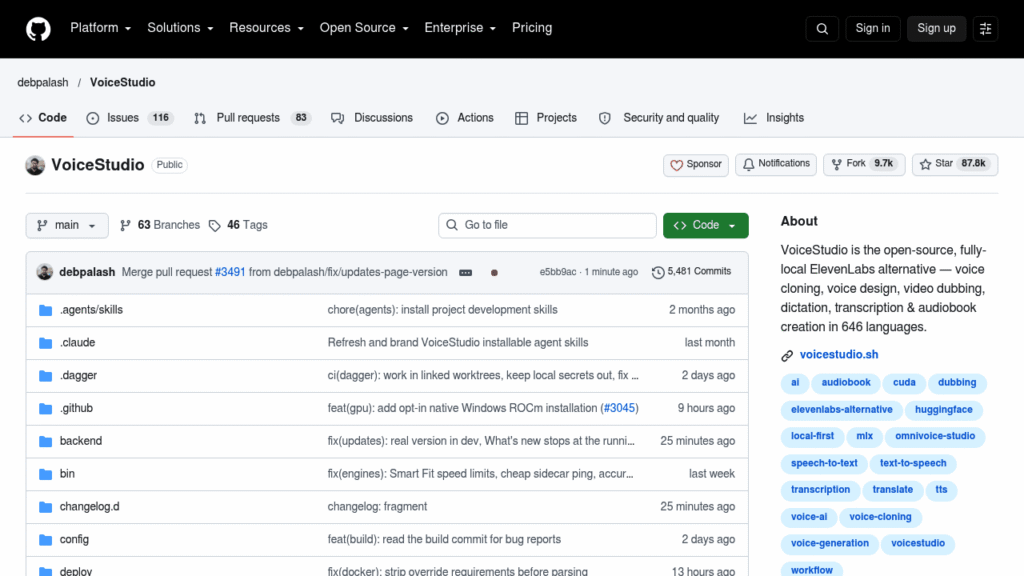
Task: Expand the Resources dropdown menu
Action: point(266,28)
